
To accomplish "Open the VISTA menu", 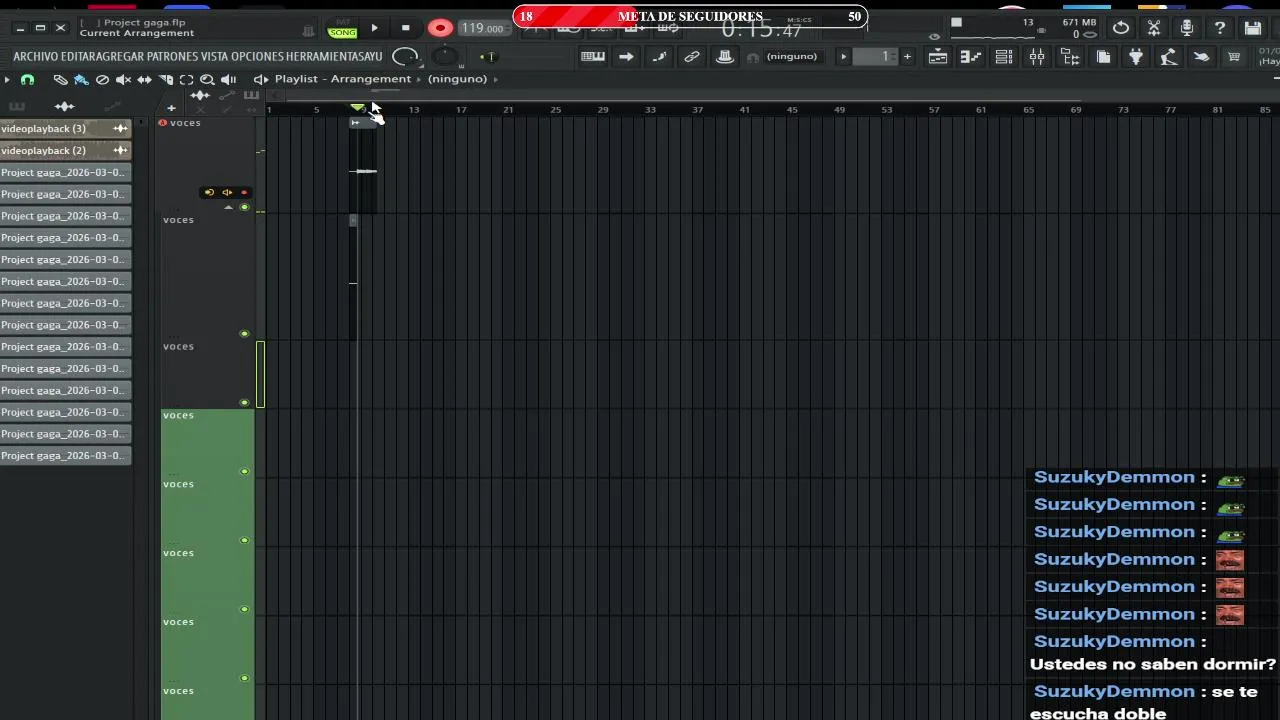I will [x=215, y=57].
